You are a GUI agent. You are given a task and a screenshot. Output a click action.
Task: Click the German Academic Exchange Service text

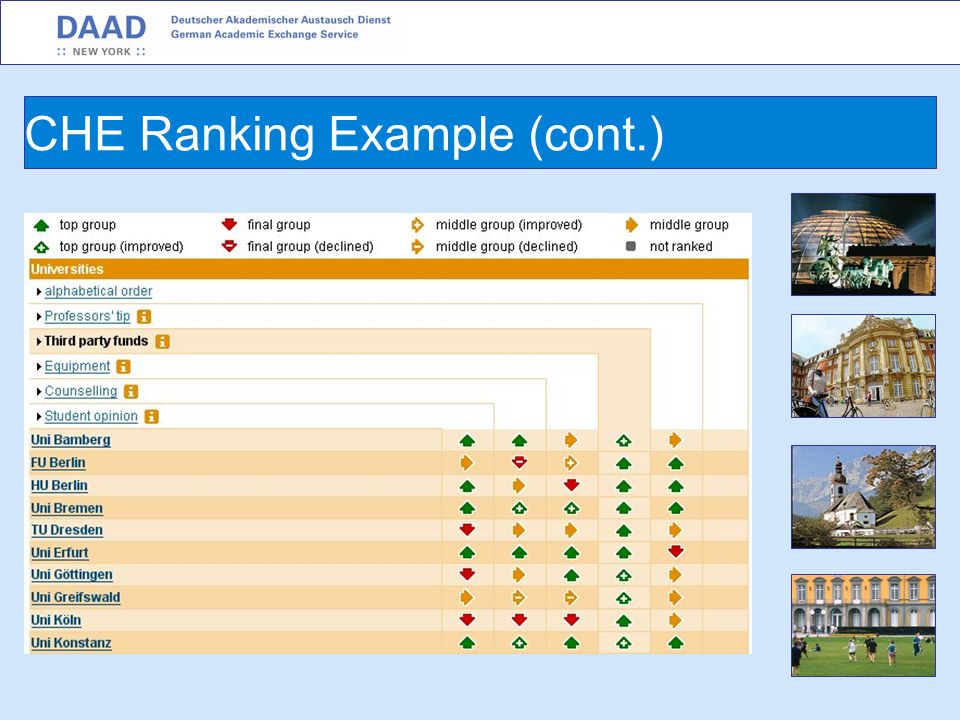click(x=264, y=35)
